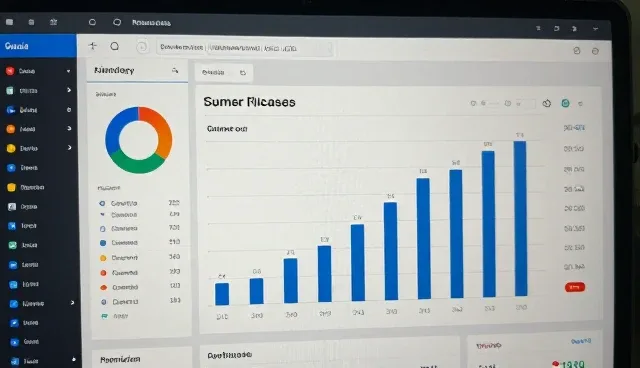Screen dimensions: 640x368
Task: Click the leftmost square icon in dark top bar
Action: click(9, 22)
